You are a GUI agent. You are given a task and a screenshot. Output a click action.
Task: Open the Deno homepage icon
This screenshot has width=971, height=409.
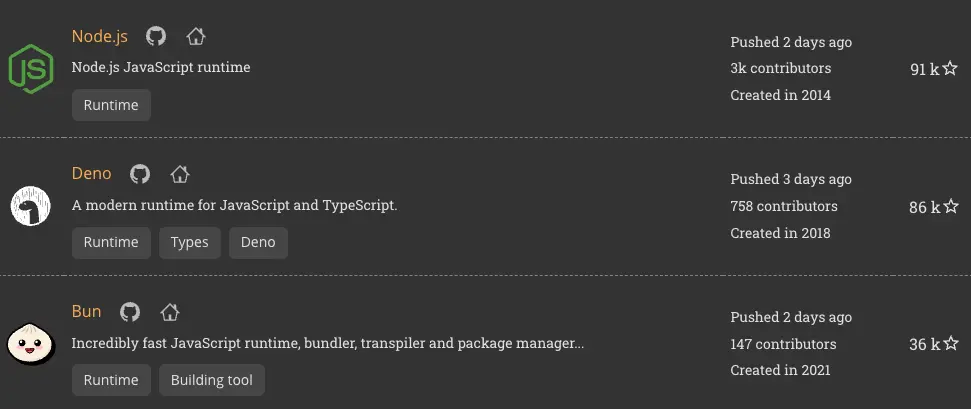click(x=180, y=174)
